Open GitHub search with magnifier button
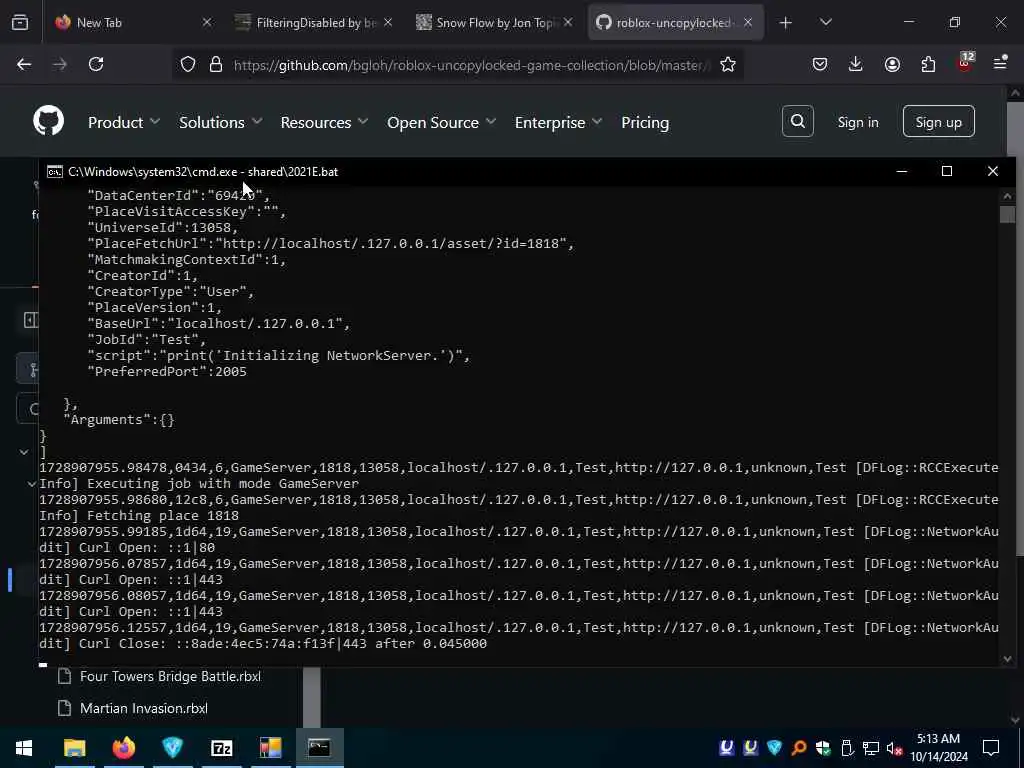Image resolution: width=1024 pixels, height=768 pixels. coord(797,121)
